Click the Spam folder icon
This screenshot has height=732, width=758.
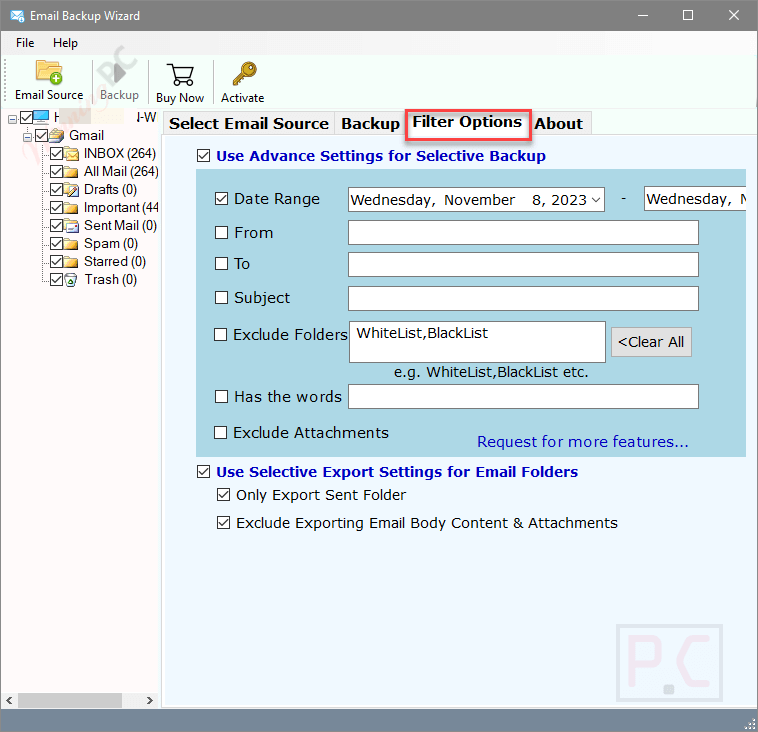point(71,244)
